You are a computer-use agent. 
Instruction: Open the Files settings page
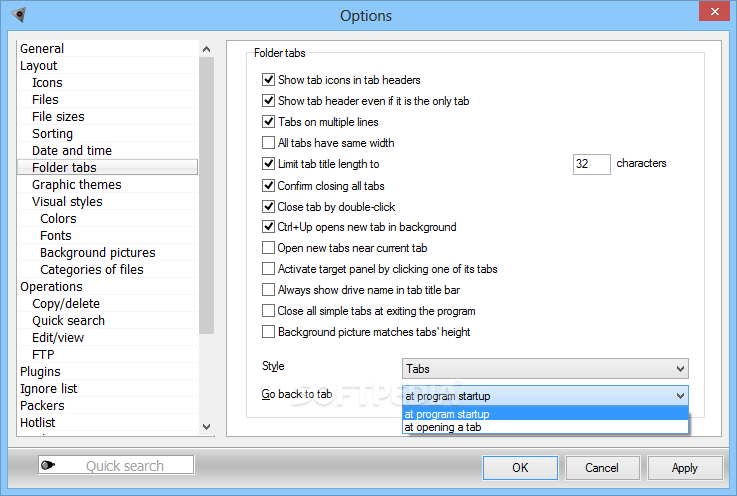pyautogui.click(x=108, y=99)
